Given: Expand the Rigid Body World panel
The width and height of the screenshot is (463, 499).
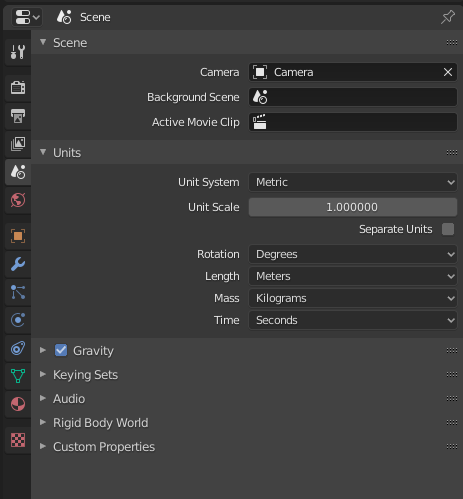Looking at the screenshot, I should [x=43, y=422].
